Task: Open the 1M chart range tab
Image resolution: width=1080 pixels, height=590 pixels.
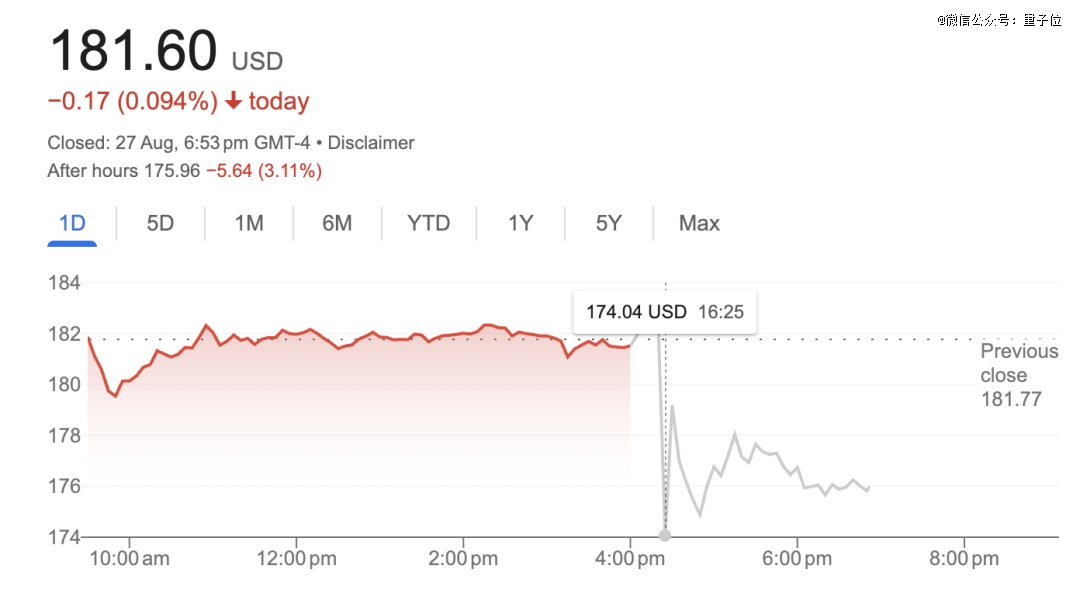Action: [249, 223]
